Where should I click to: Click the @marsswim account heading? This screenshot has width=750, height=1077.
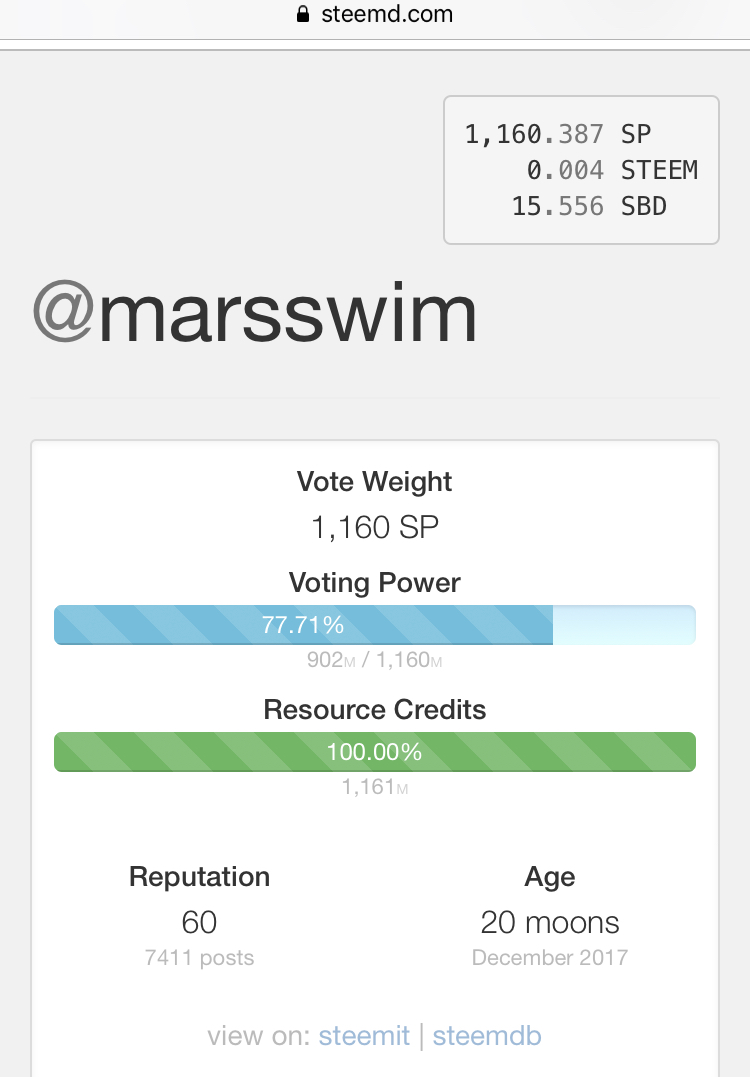[x=255, y=313]
